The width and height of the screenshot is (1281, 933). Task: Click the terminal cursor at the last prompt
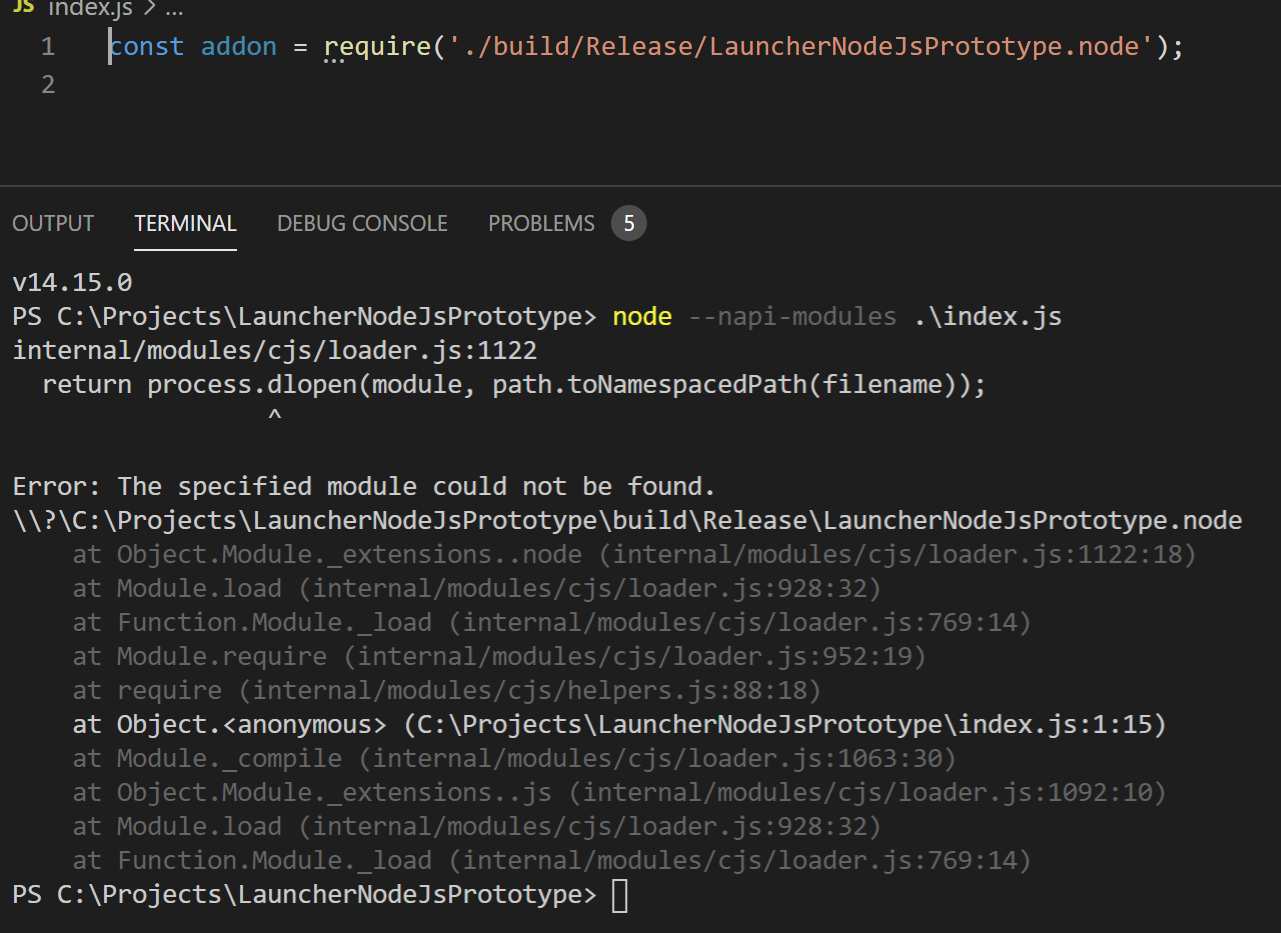620,896
